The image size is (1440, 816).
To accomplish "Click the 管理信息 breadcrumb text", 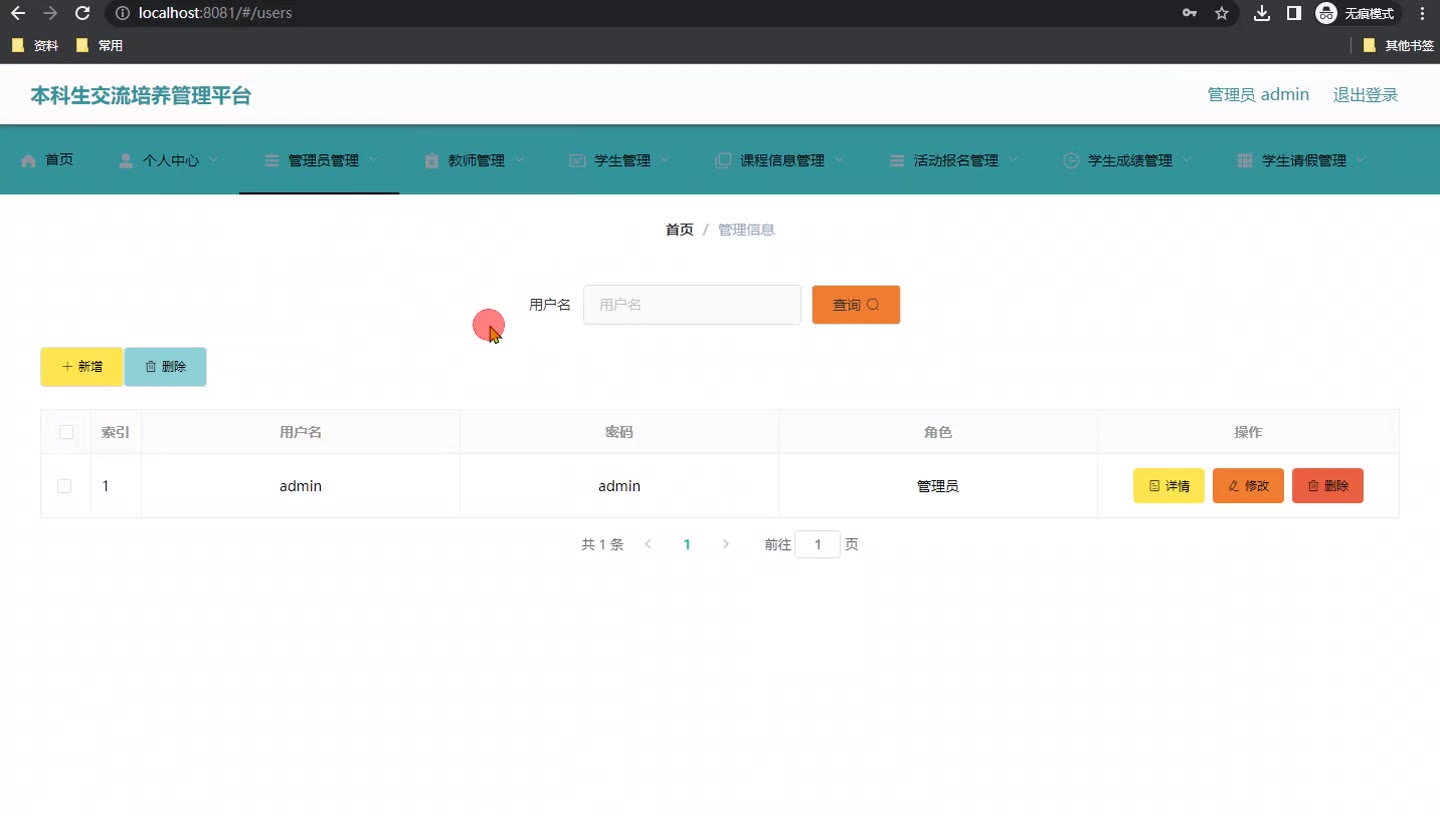I will [x=746, y=230].
